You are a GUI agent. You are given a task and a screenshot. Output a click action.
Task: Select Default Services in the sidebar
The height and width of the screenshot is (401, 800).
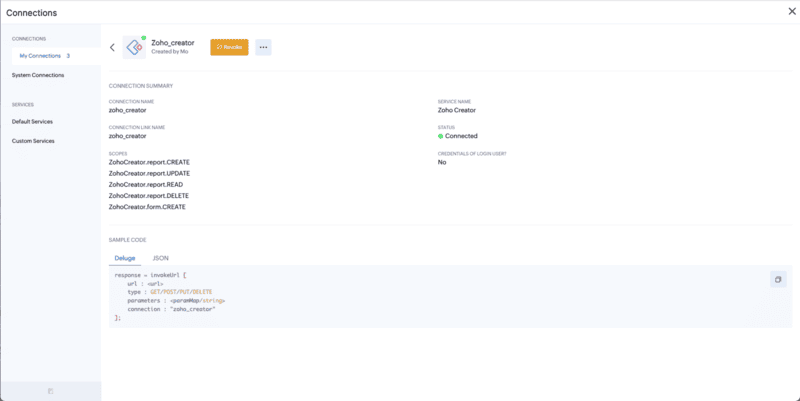(x=32, y=121)
